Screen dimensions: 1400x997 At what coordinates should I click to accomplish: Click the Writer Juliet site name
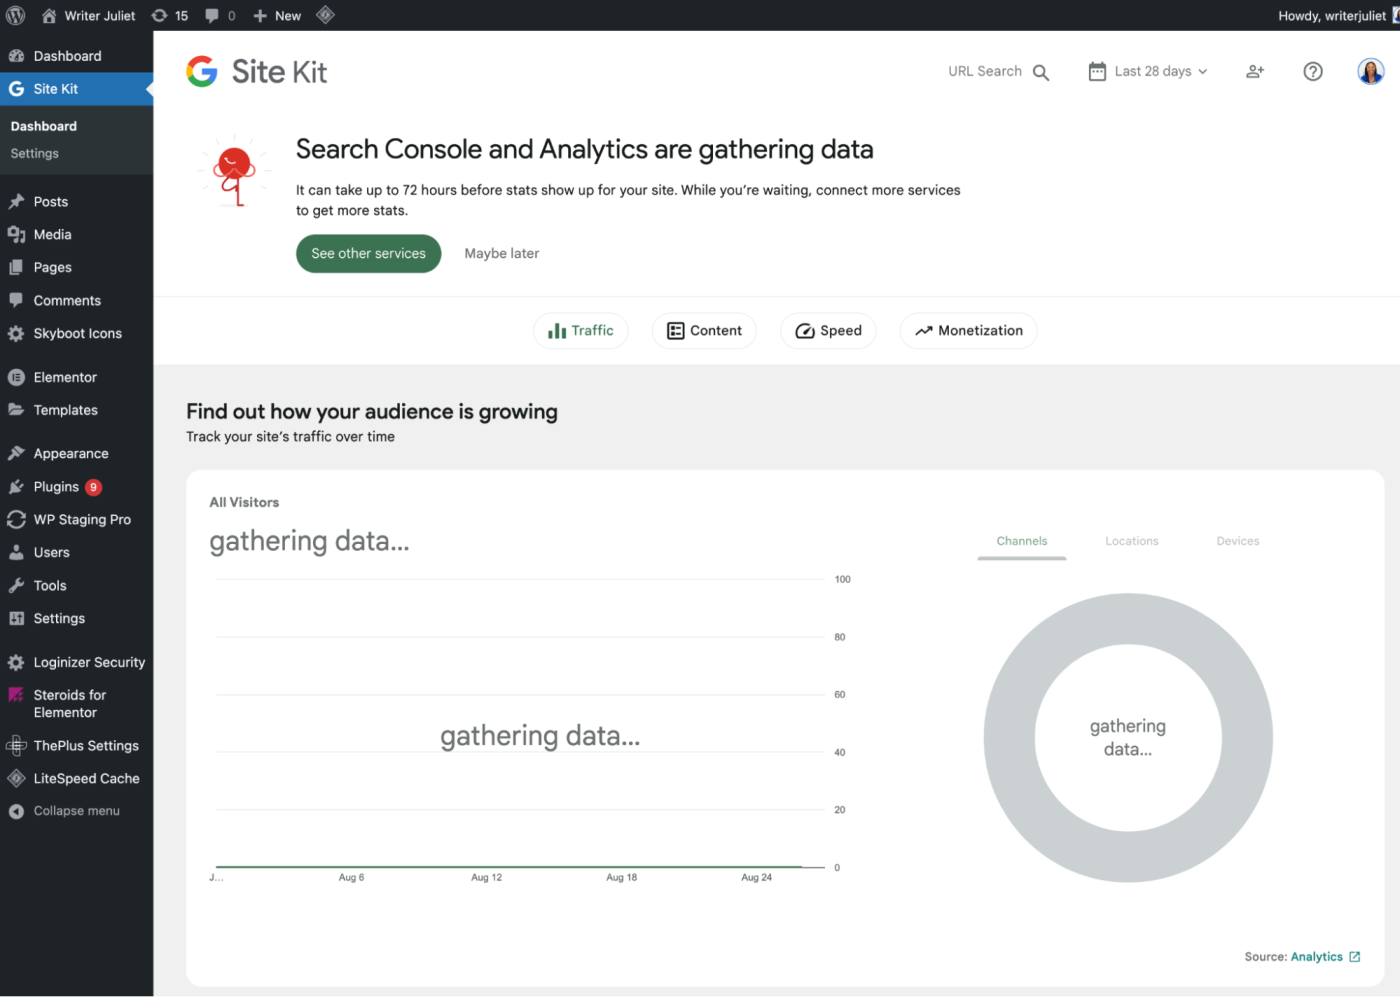tap(100, 15)
